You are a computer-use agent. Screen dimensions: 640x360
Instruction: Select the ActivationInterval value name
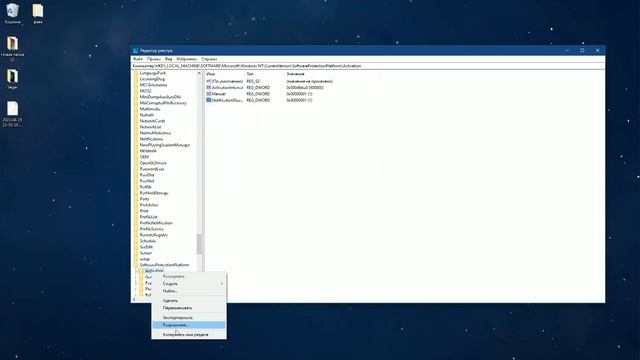pos(227,87)
